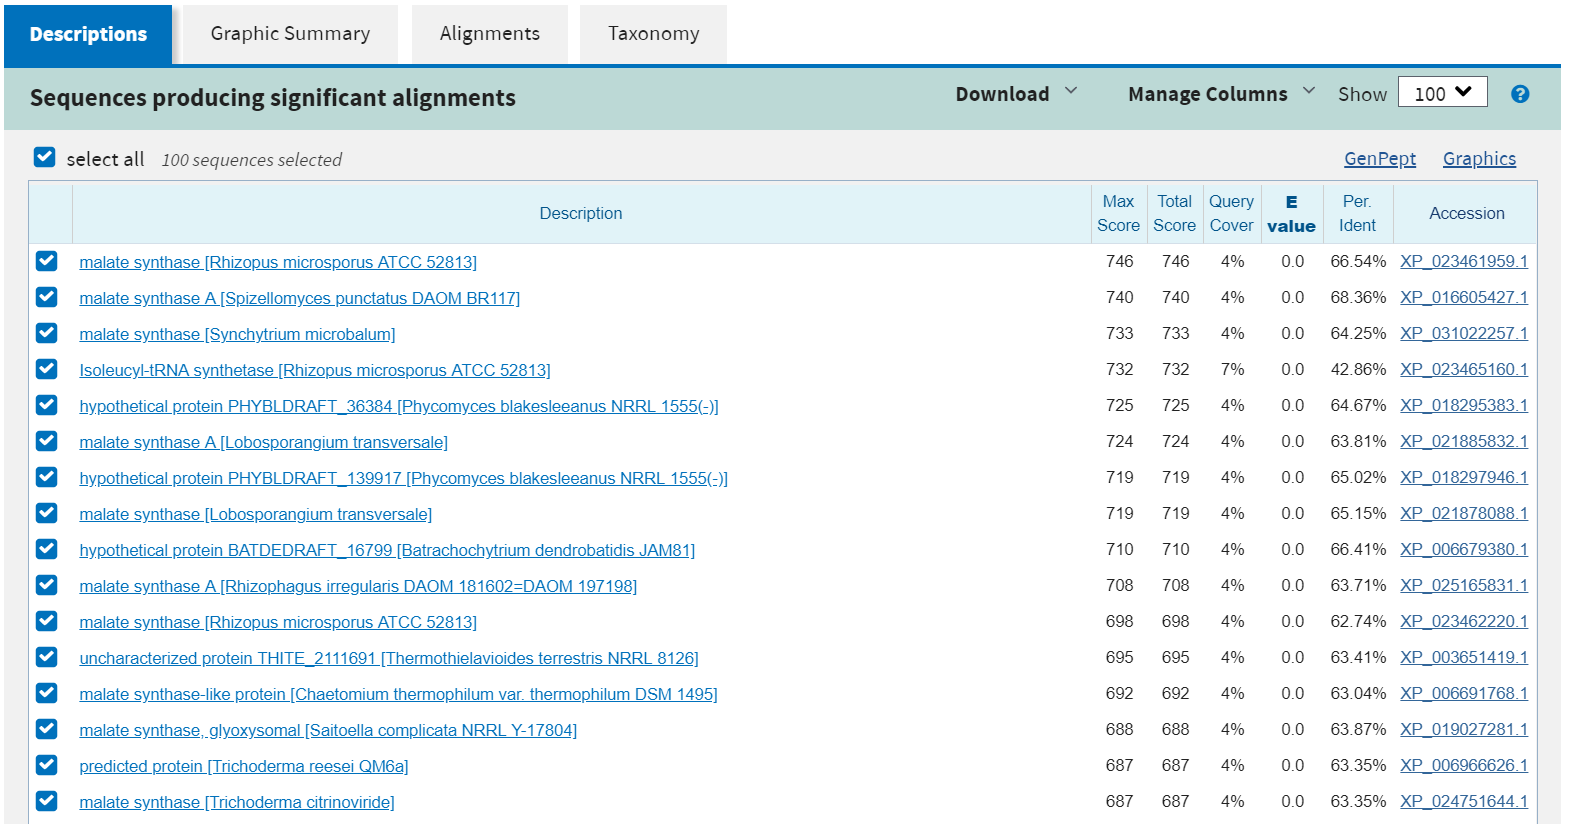The height and width of the screenshot is (824, 1570).
Task: Open accession XP_018297946.1
Action: [1464, 477]
